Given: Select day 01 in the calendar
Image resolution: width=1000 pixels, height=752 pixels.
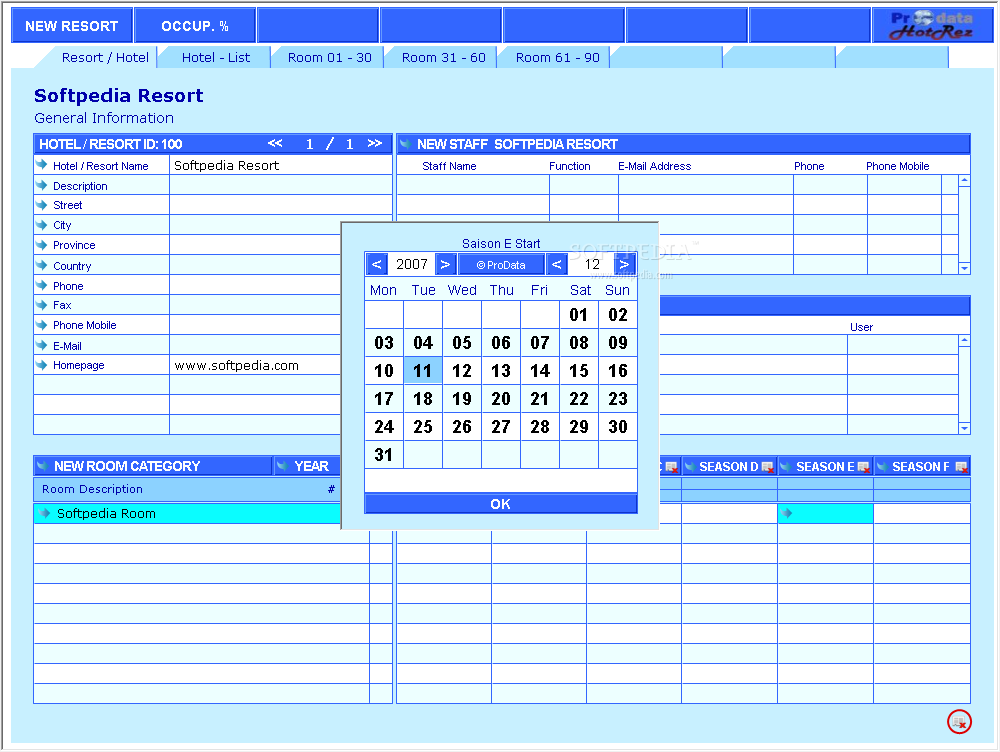Looking at the screenshot, I should tap(578, 314).
